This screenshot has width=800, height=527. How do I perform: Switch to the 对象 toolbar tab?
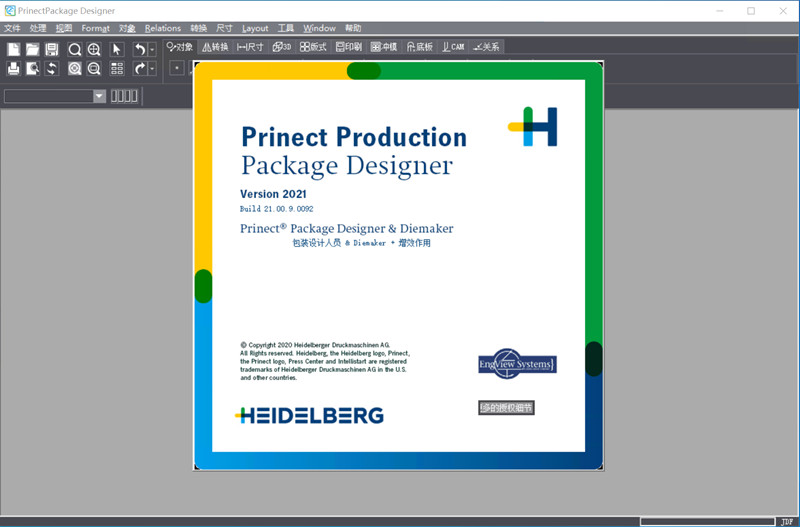(180, 47)
